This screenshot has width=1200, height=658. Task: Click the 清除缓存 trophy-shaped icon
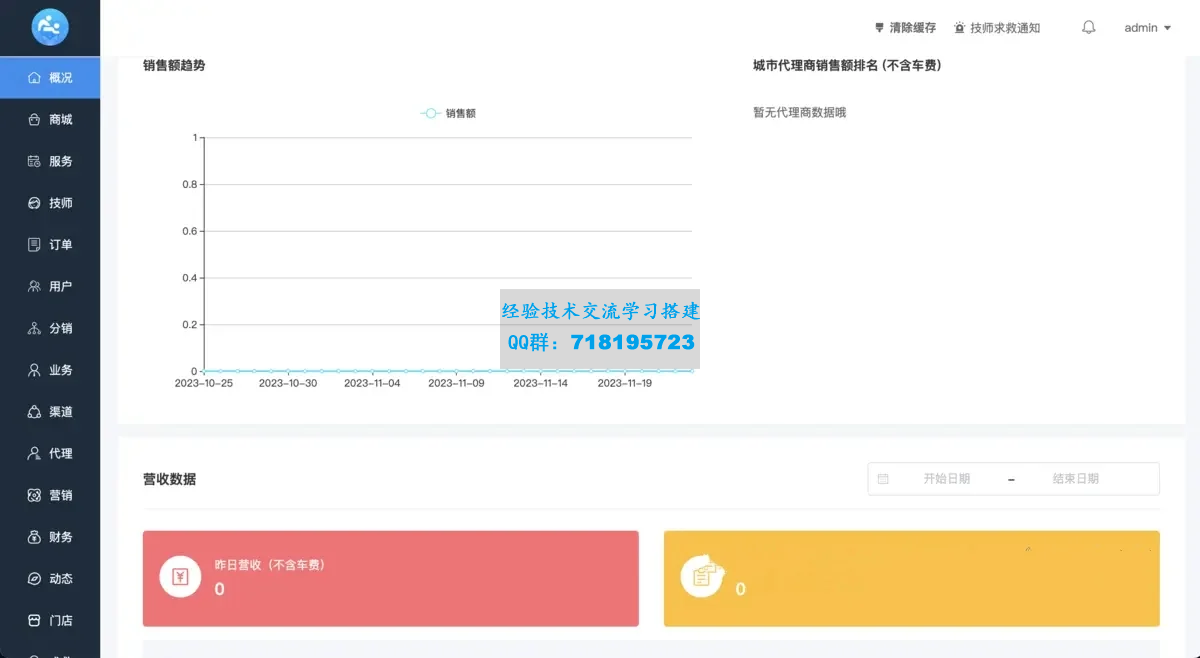tap(880, 28)
